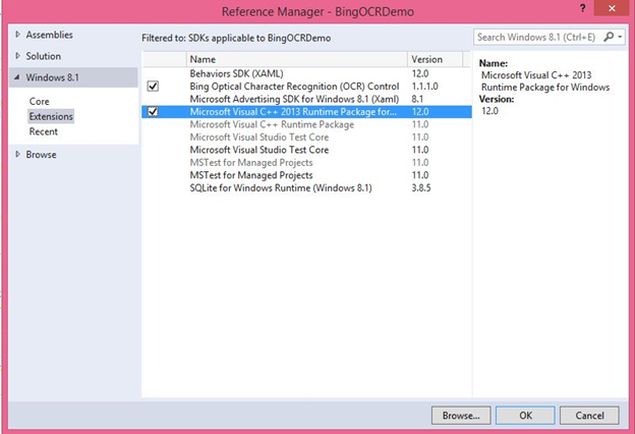Select the Solution category
This screenshot has width=635, height=434.
(43, 56)
